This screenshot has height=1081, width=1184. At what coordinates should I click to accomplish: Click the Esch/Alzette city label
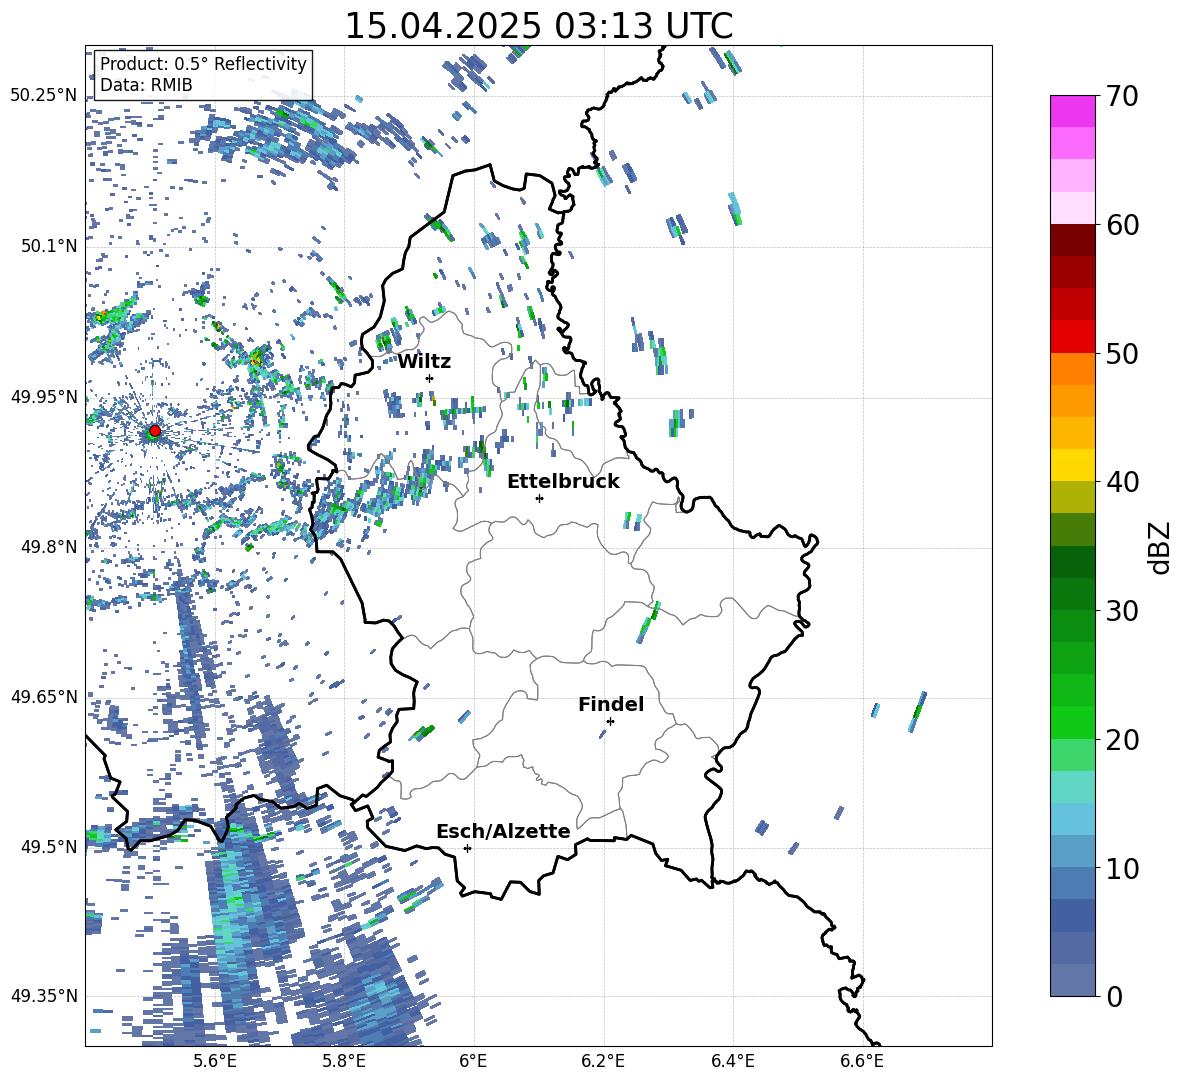tap(503, 831)
